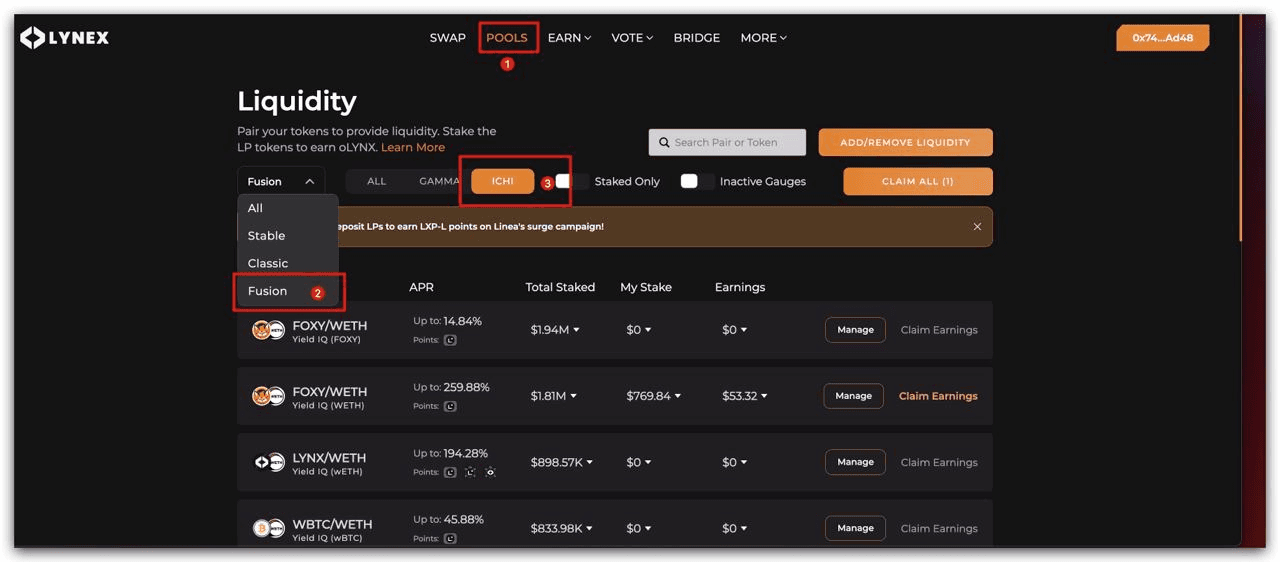This screenshot has width=1280, height=562.
Task: Select the GAMMA strategy tab
Action: tap(438, 181)
